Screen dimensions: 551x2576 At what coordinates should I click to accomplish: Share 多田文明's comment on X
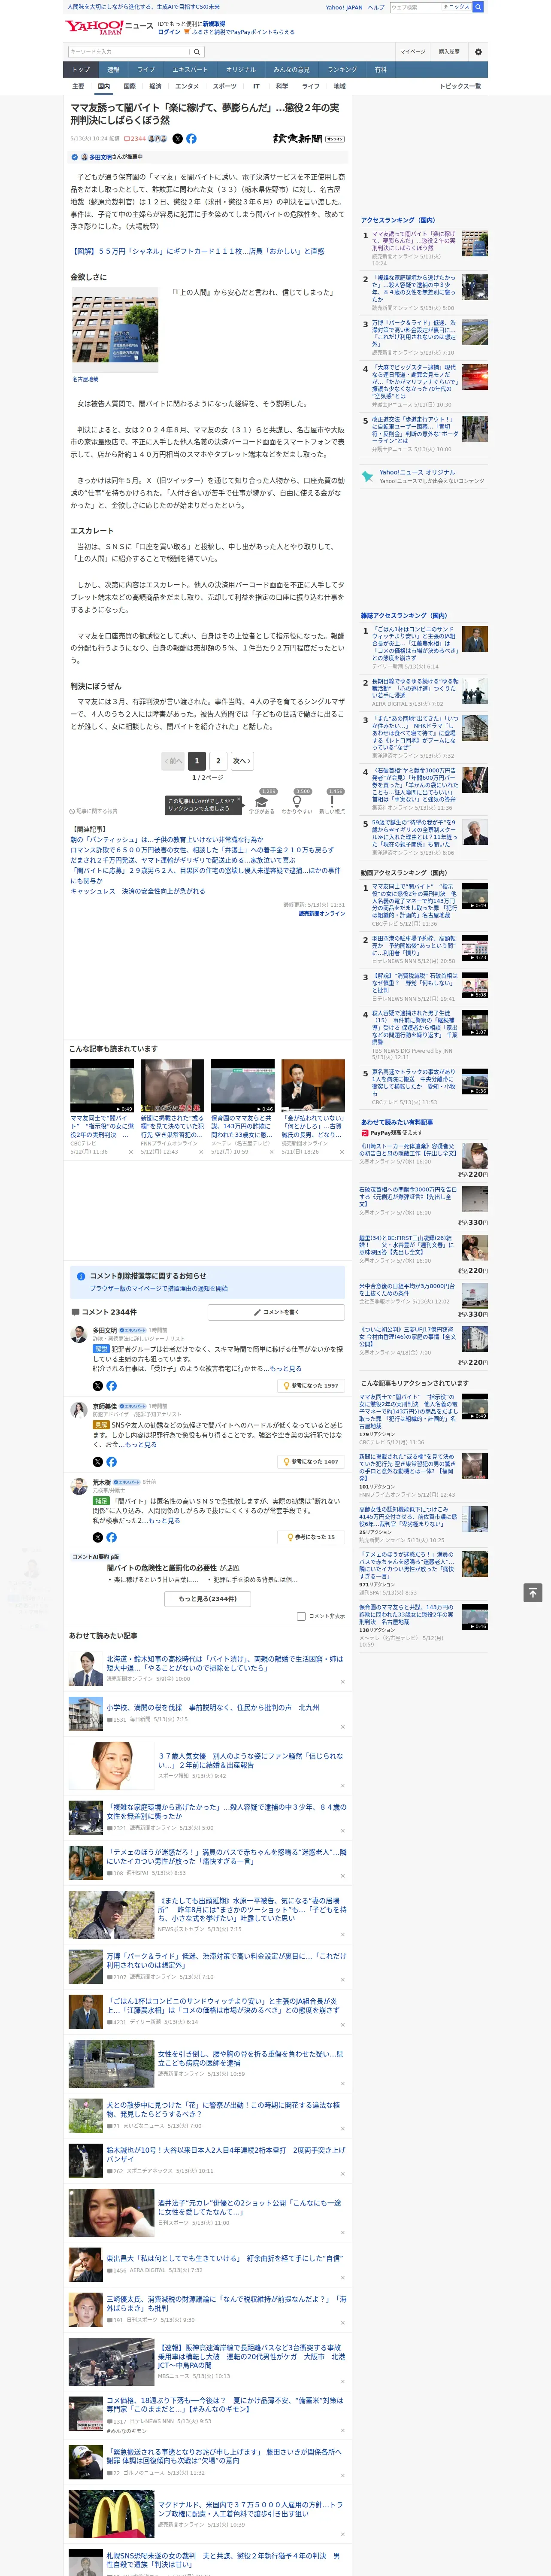98,1386
